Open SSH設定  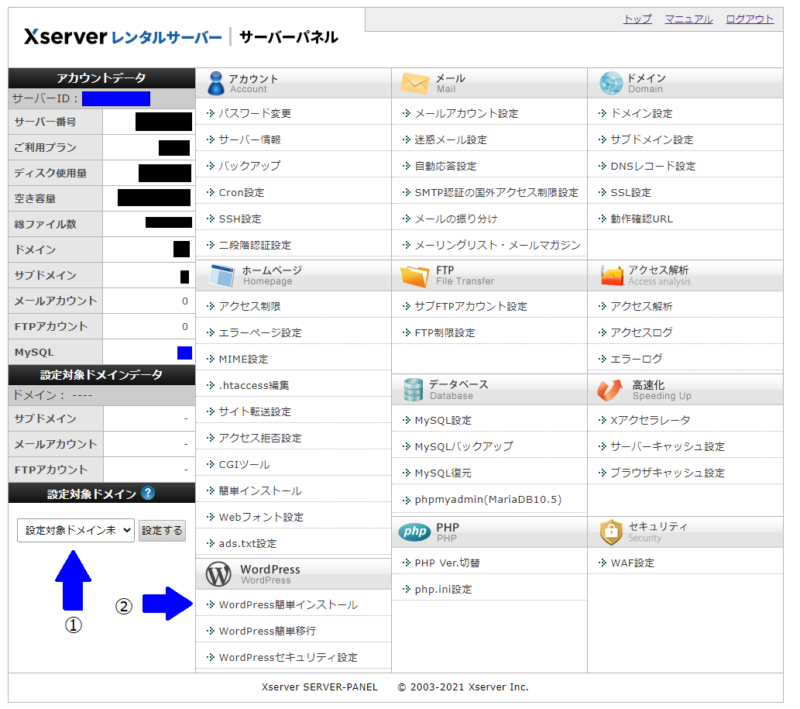(x=240, y=219)
